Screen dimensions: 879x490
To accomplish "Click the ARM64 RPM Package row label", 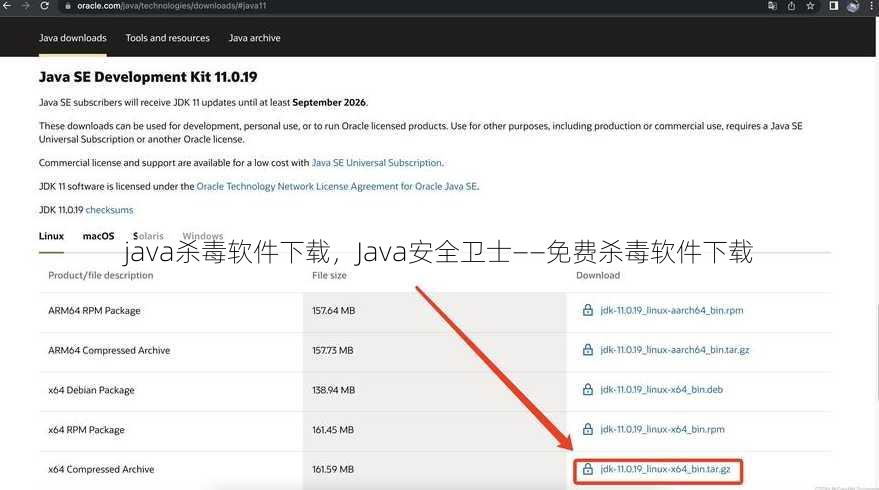I will 94,311.
